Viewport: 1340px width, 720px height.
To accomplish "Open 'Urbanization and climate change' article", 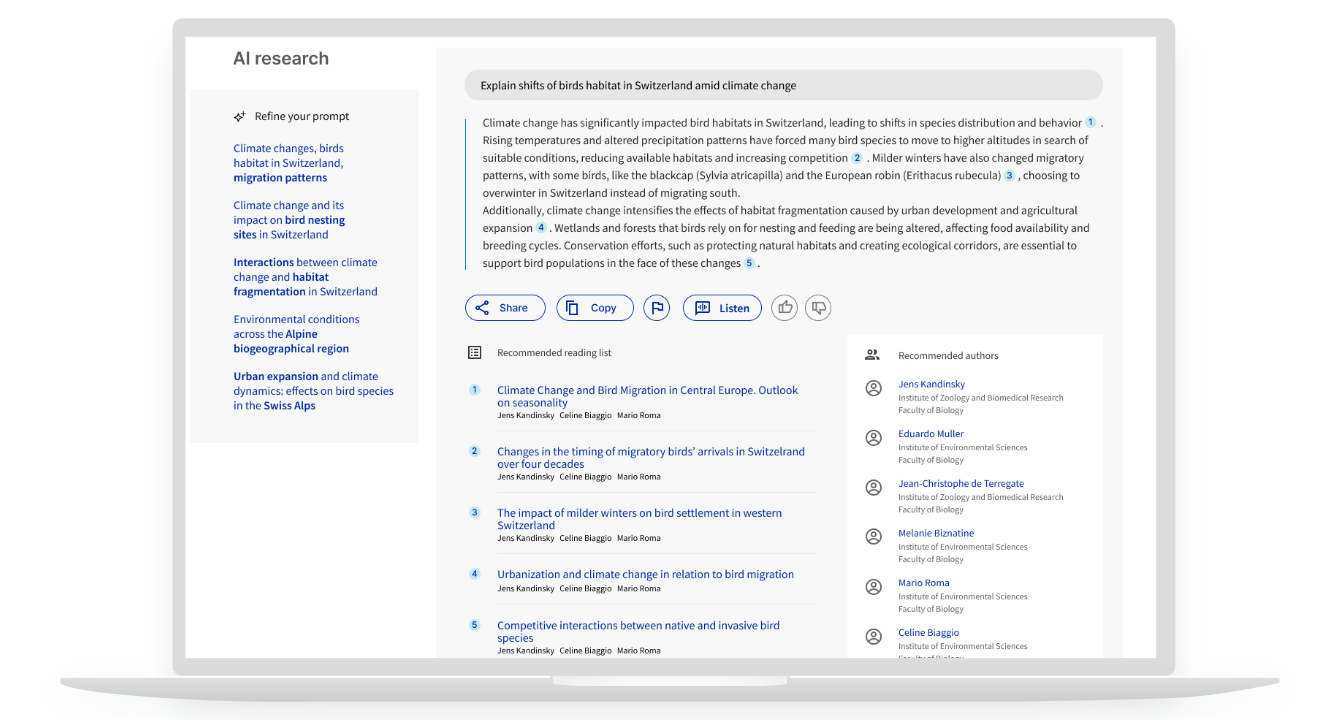I will point(645,574).
